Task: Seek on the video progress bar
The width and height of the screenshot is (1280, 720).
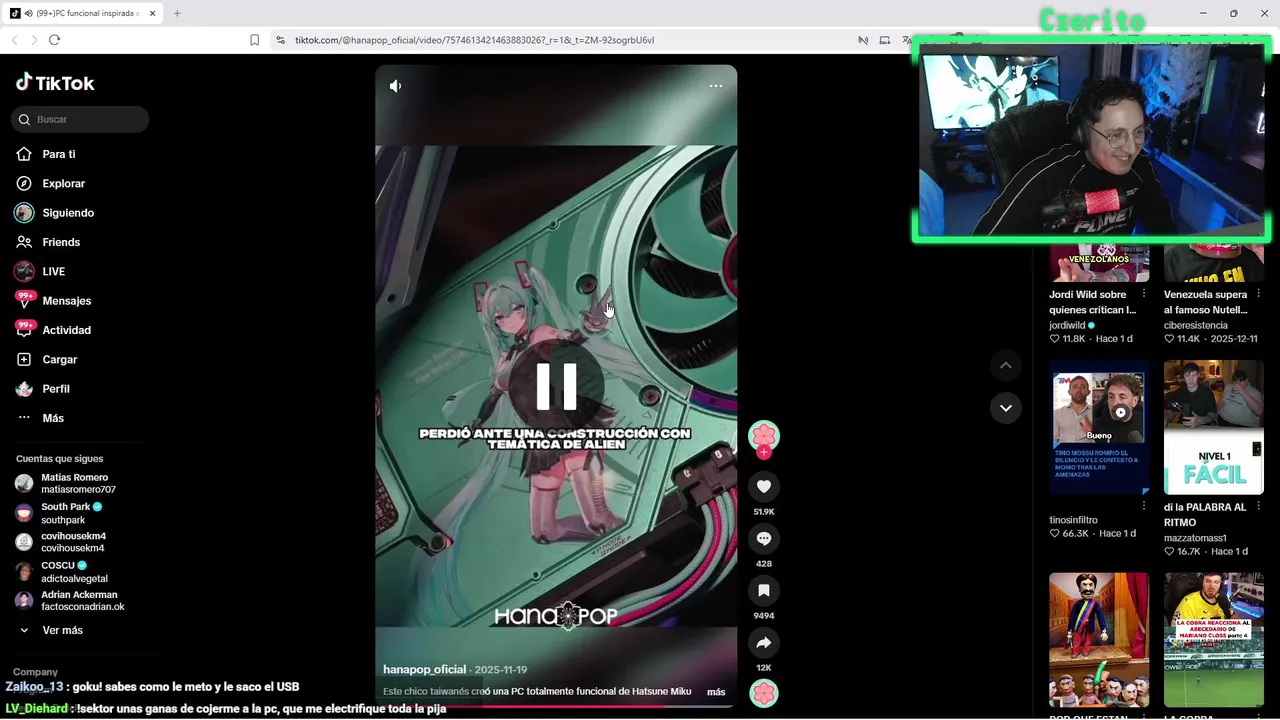Action: 556,706
